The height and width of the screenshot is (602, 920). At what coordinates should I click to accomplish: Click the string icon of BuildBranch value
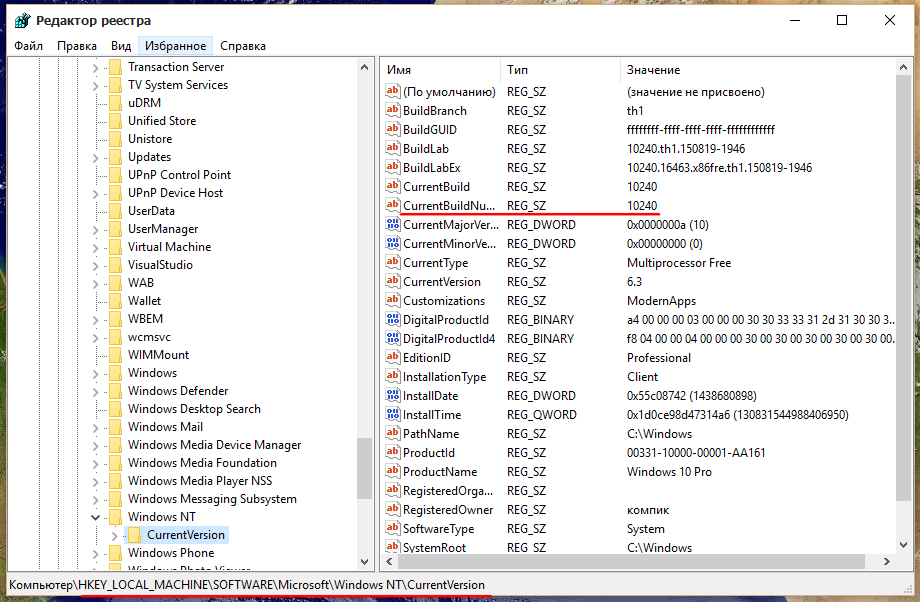click(x=393, y=110)
